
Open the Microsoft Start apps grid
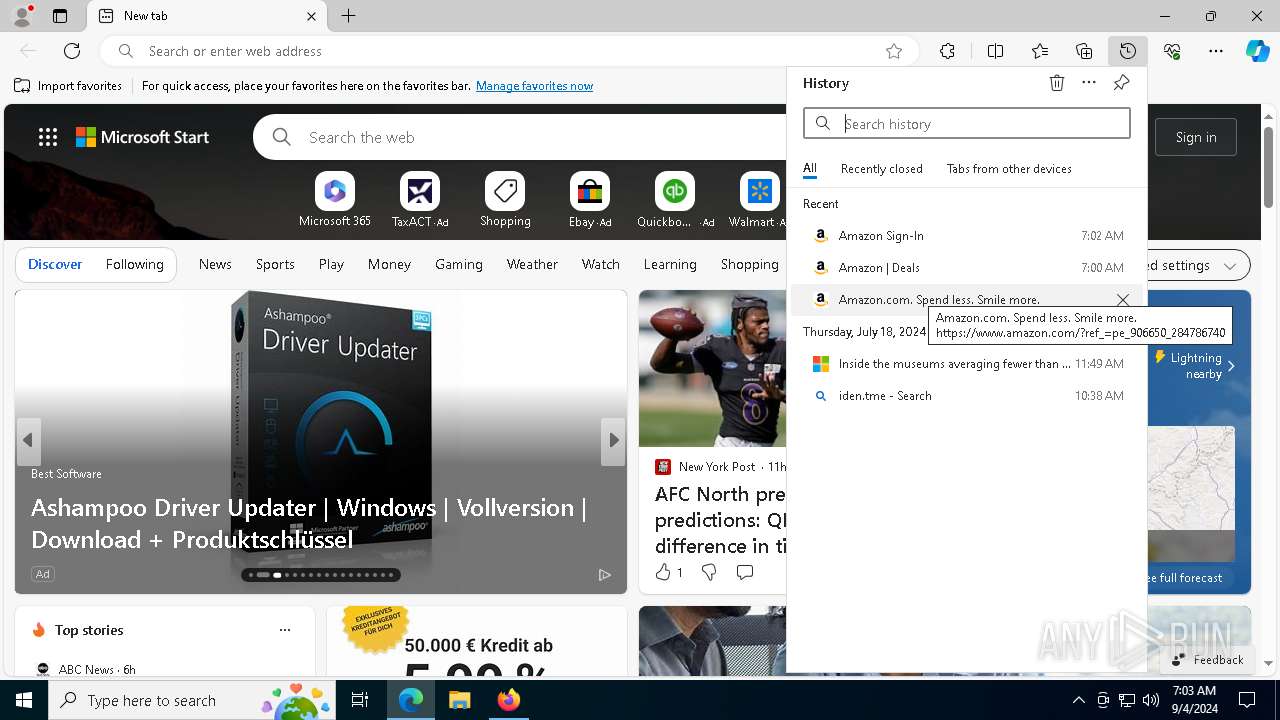pyautogui.click(x=48, y=137)
